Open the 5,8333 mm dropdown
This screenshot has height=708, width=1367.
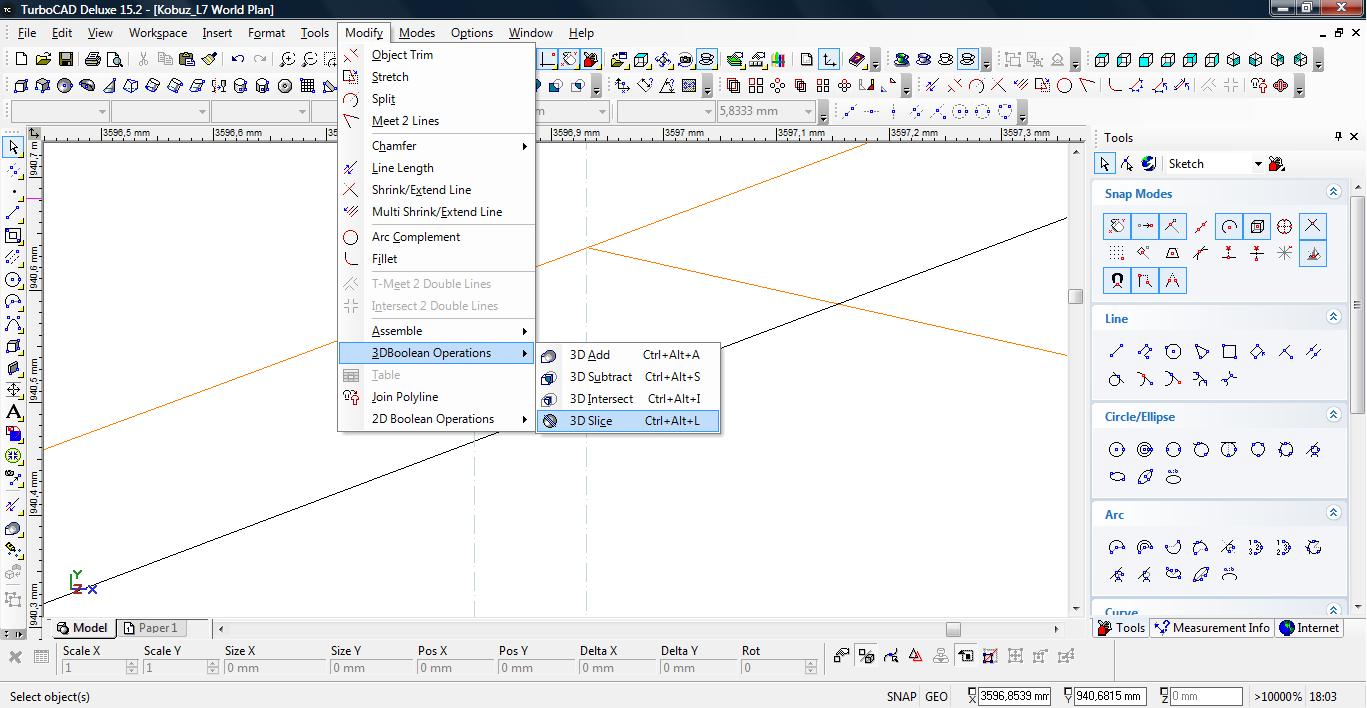pos(809,112)
